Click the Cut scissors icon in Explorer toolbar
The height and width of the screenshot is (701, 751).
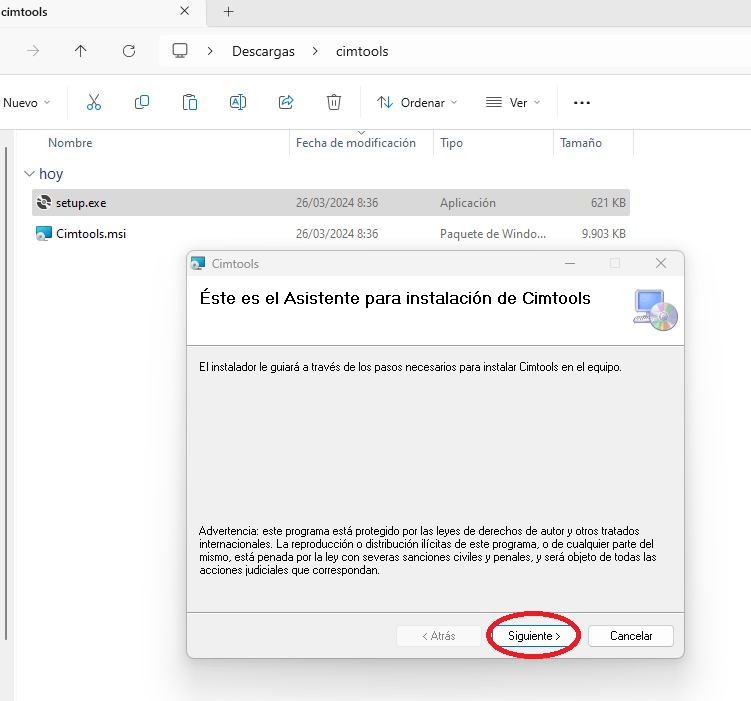[94, 102]
